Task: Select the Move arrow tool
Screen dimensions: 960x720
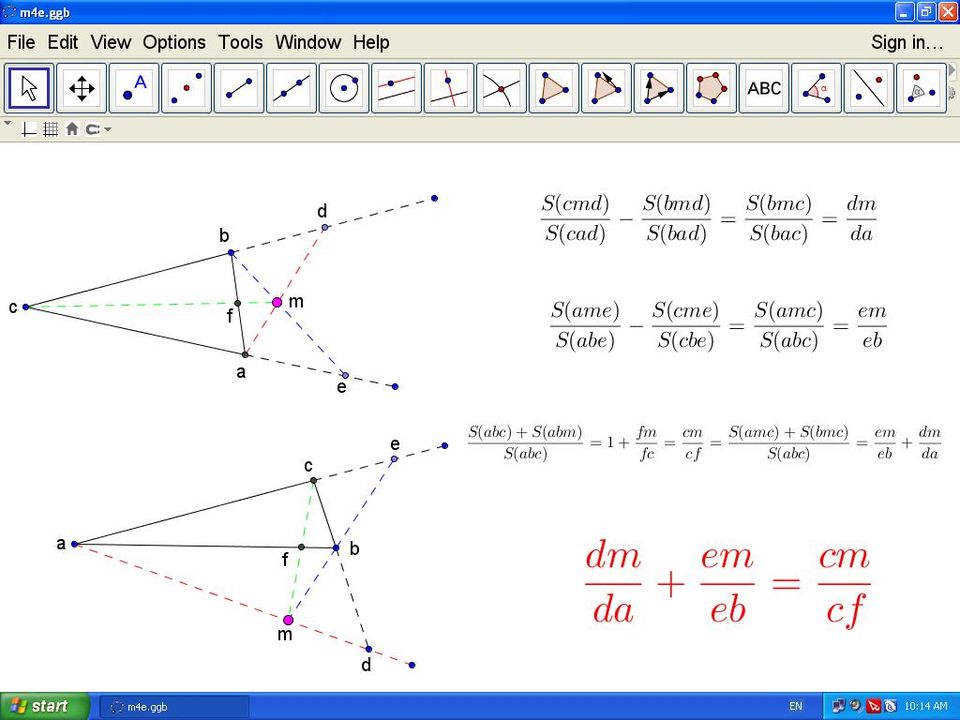Action: (x=30, y=89)
